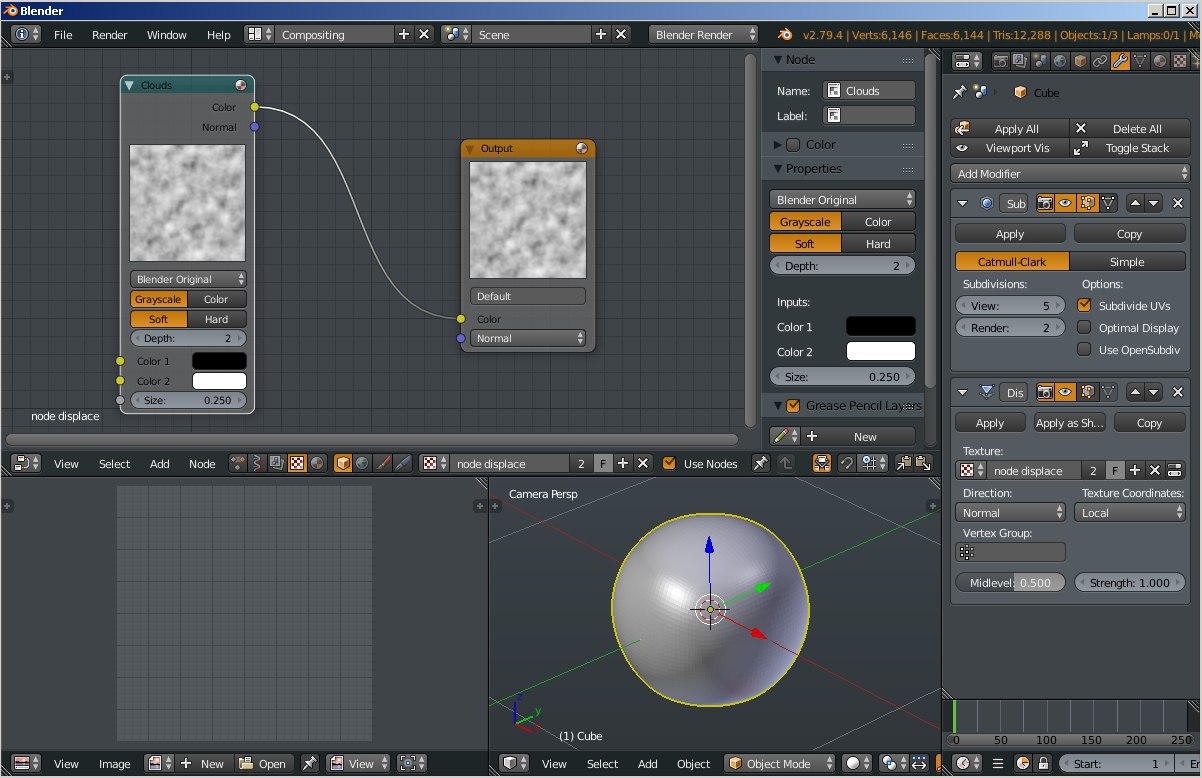1202x778 pixels.
Task: Open the top Render menu
Action: (110, 34)
